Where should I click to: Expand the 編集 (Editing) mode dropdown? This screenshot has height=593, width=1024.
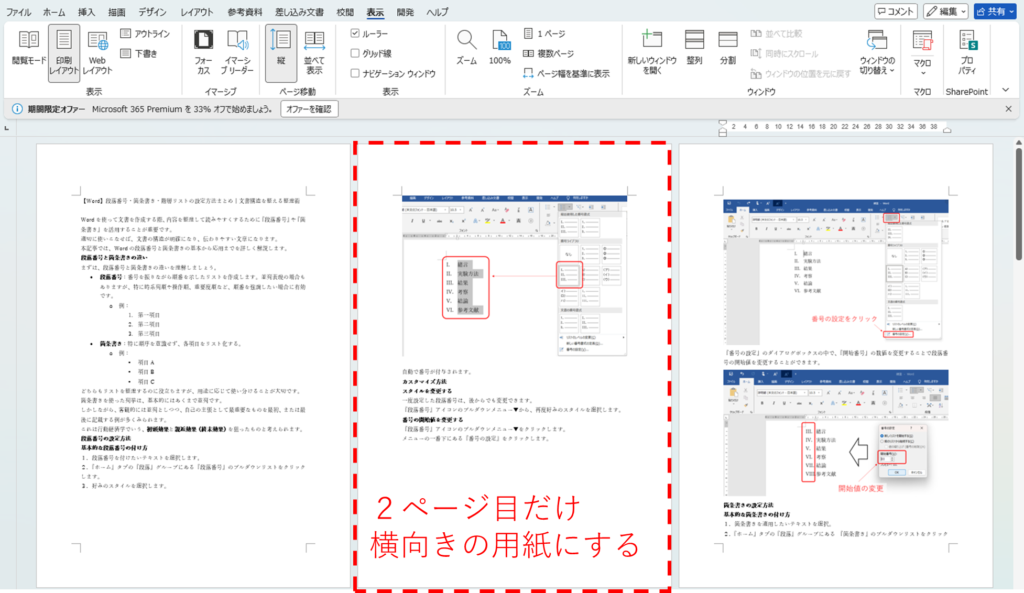tap(945, 11)
